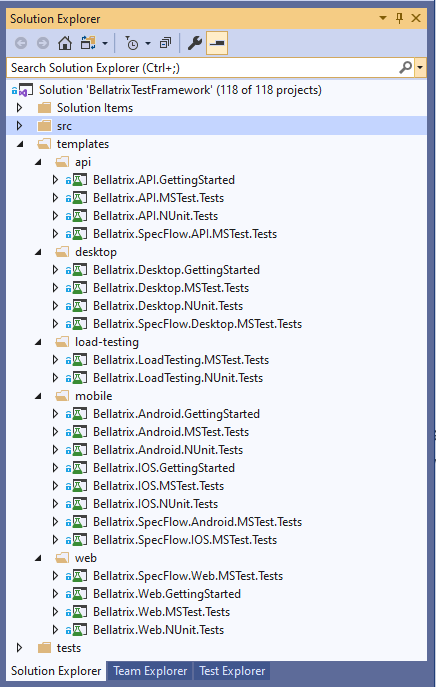Screen dimensions: 436x687
Task: Close the Solution Explorer panel
Action: 416,18
